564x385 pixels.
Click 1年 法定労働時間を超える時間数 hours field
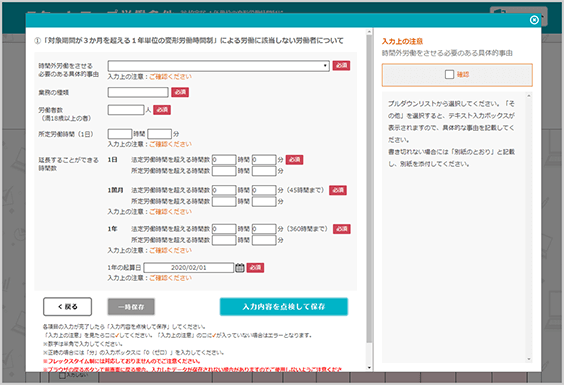[224, 229]
